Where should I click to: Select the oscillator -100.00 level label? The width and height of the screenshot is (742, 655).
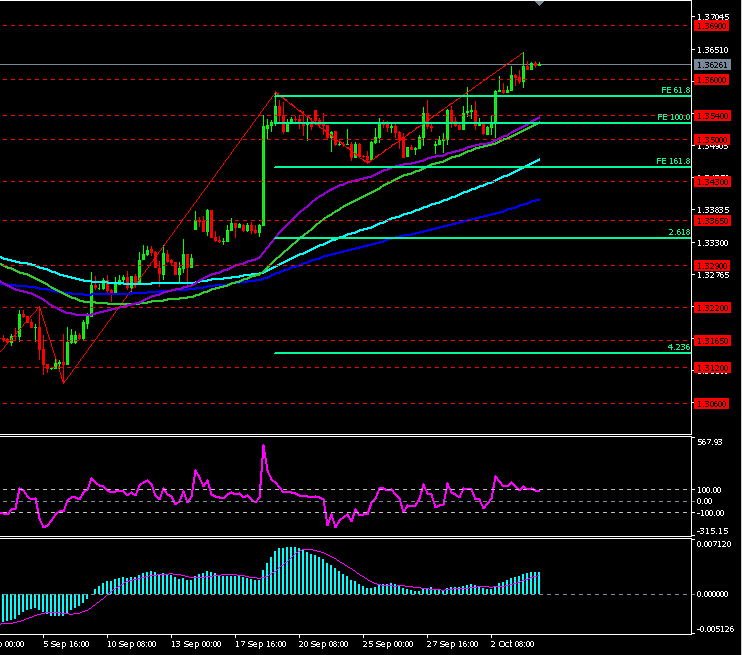coord(709,513)
